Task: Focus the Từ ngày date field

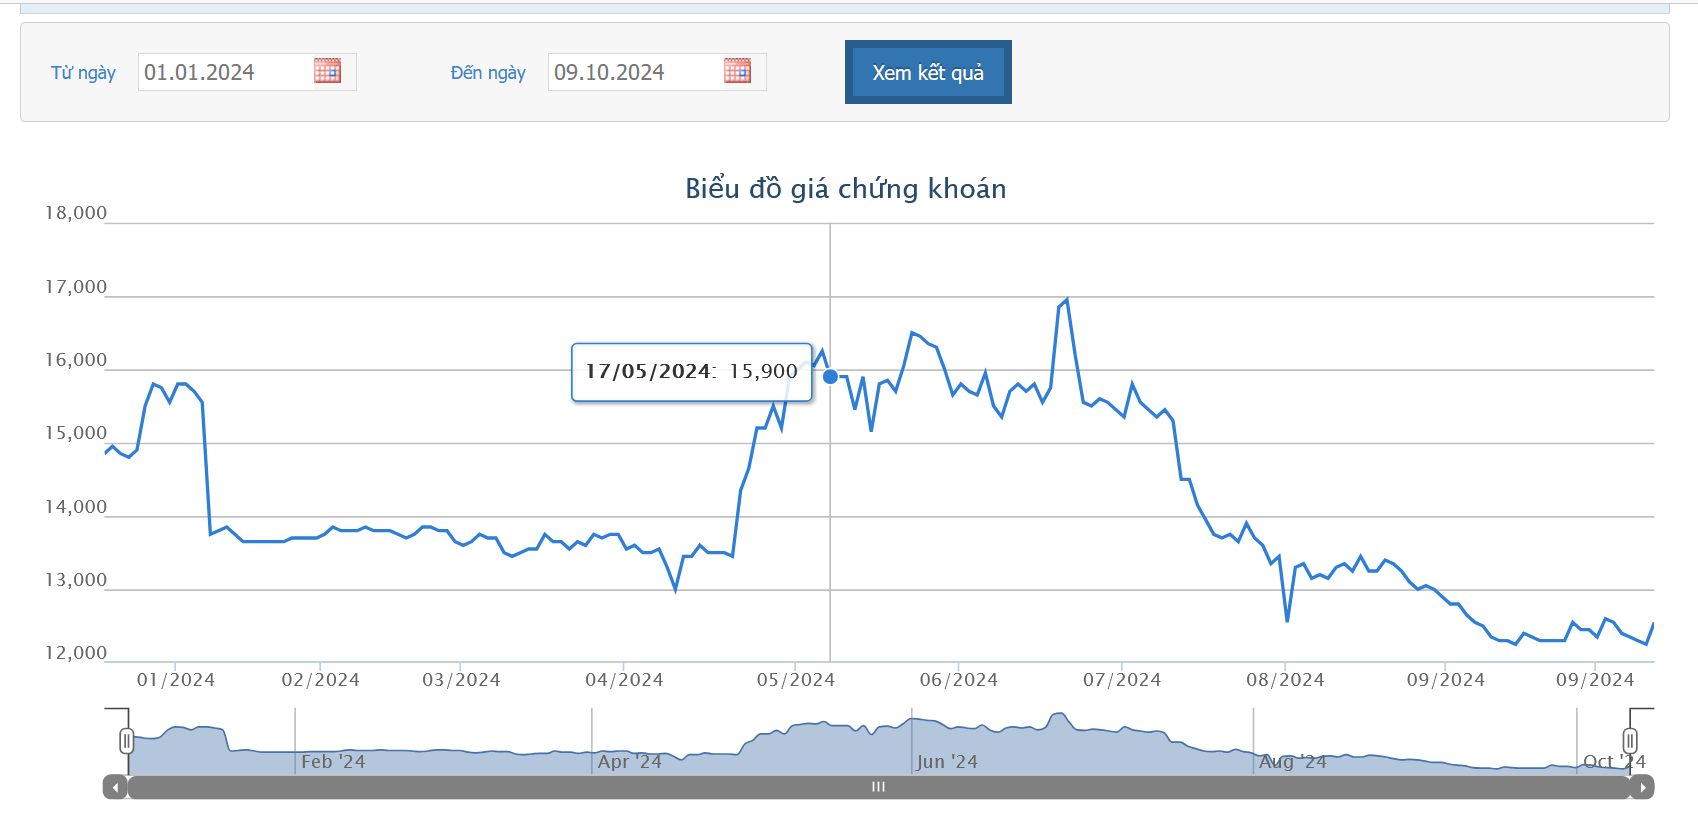Action: [x=224, y=72]
